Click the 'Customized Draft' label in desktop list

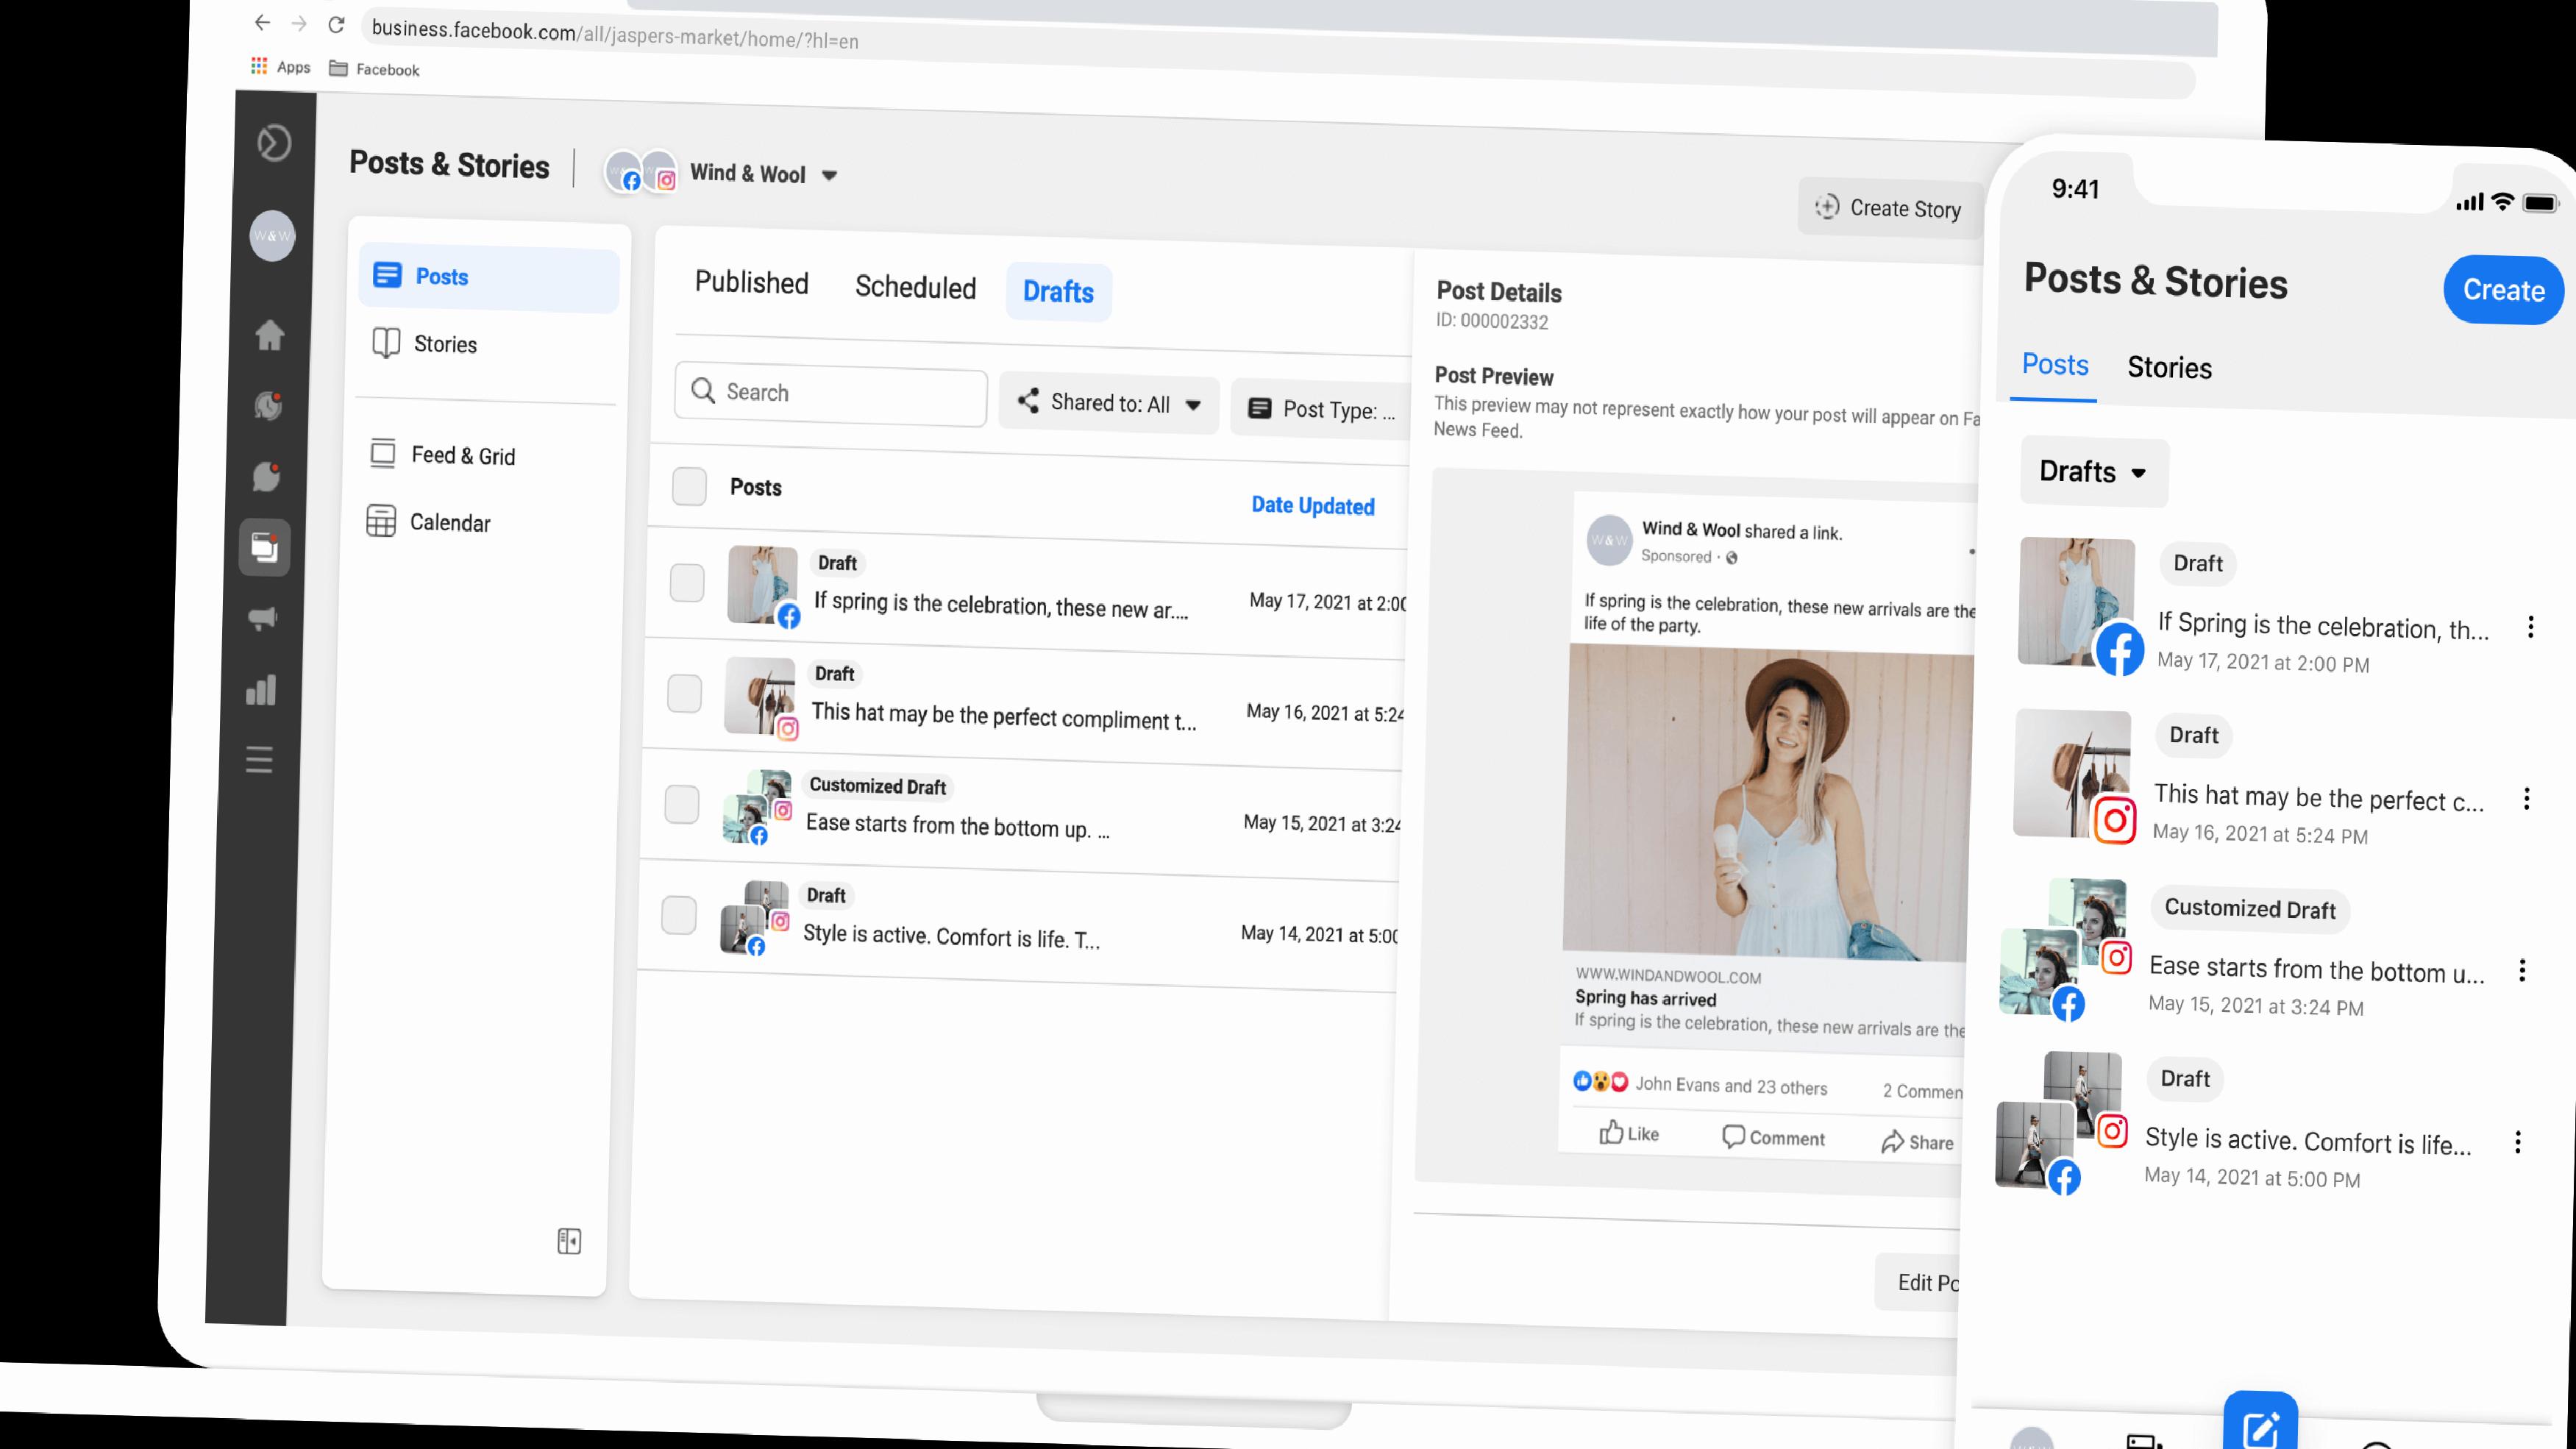click(877, 786)
